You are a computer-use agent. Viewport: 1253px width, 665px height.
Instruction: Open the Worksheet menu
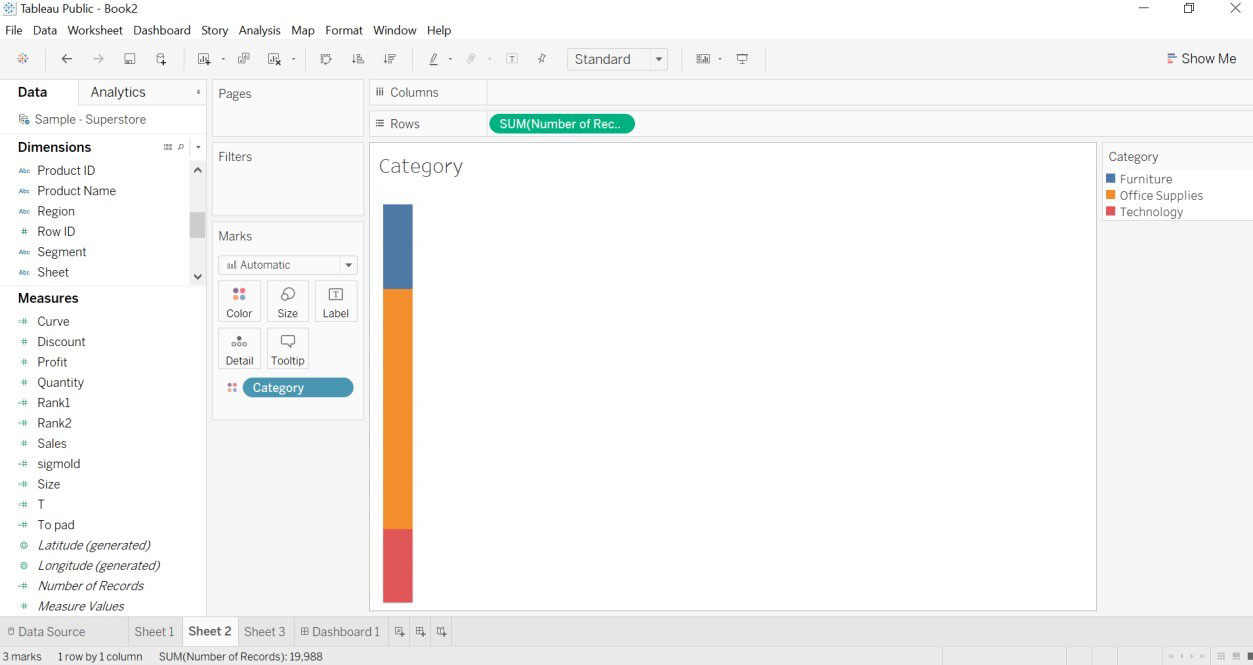pos(95,30)
